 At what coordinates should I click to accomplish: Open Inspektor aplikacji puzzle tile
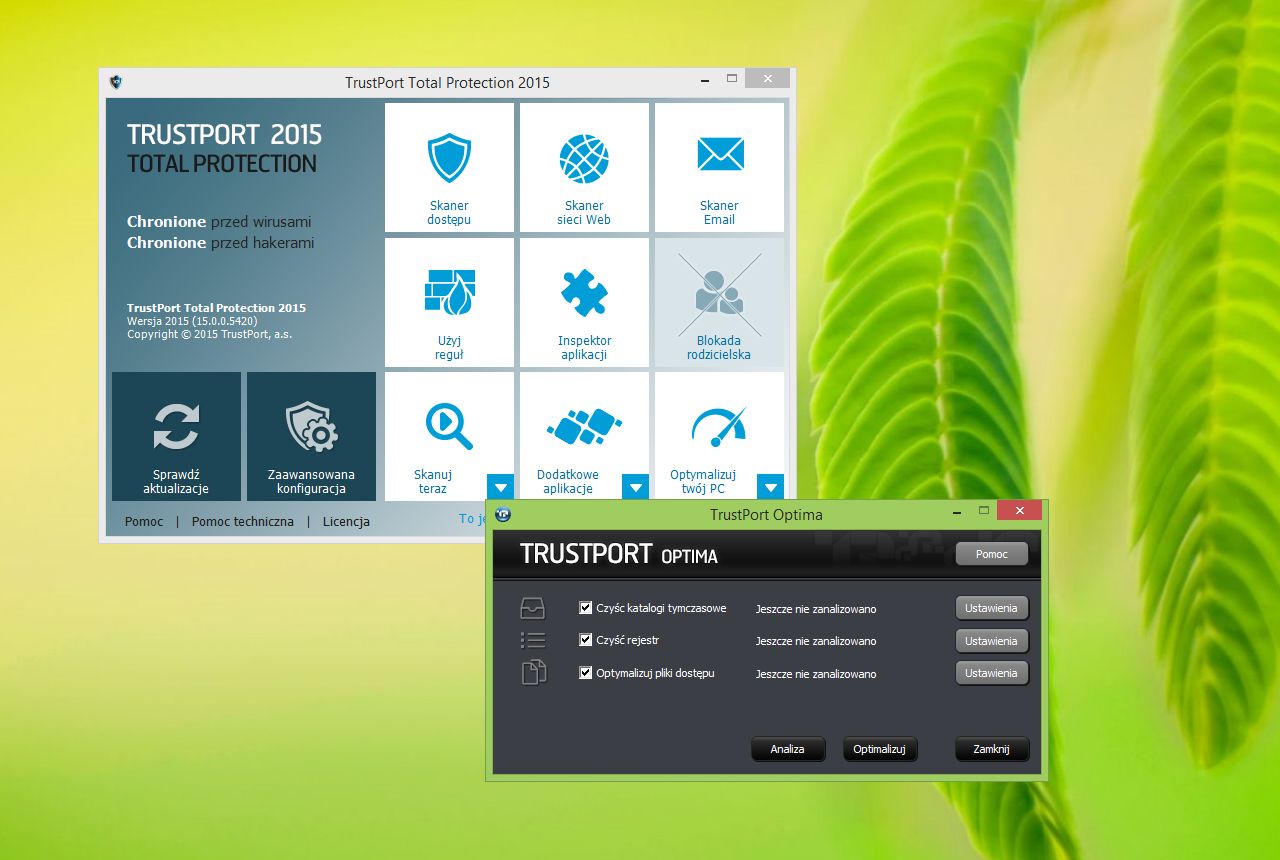[x=584, y=302]
